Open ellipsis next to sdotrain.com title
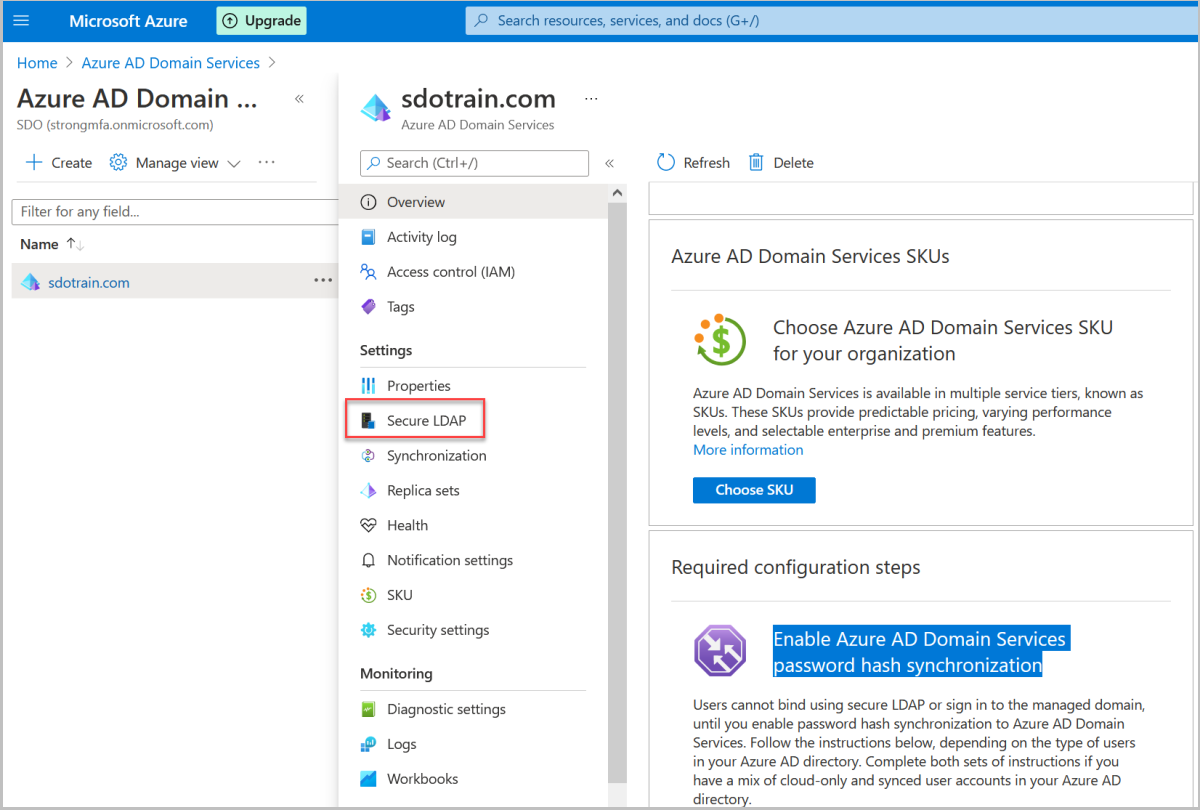This screenshot has height=810, width=1200. pyautogui.click(x=591, y=99)
